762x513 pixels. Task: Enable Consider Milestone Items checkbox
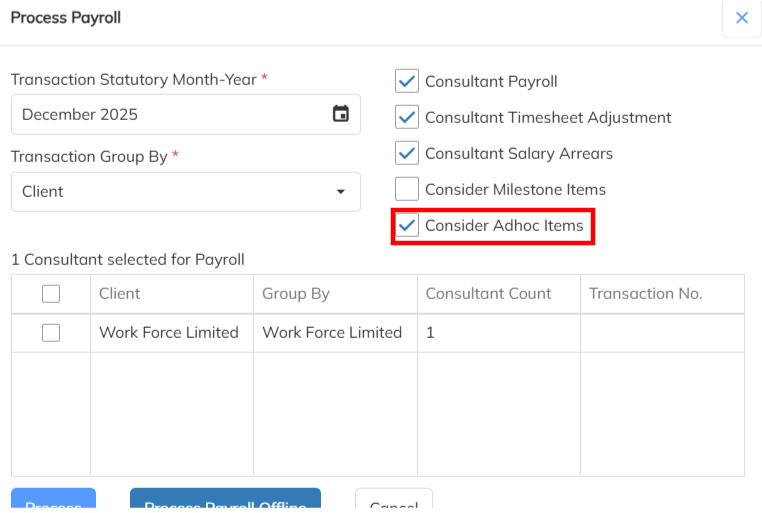(x=407, y=189)
